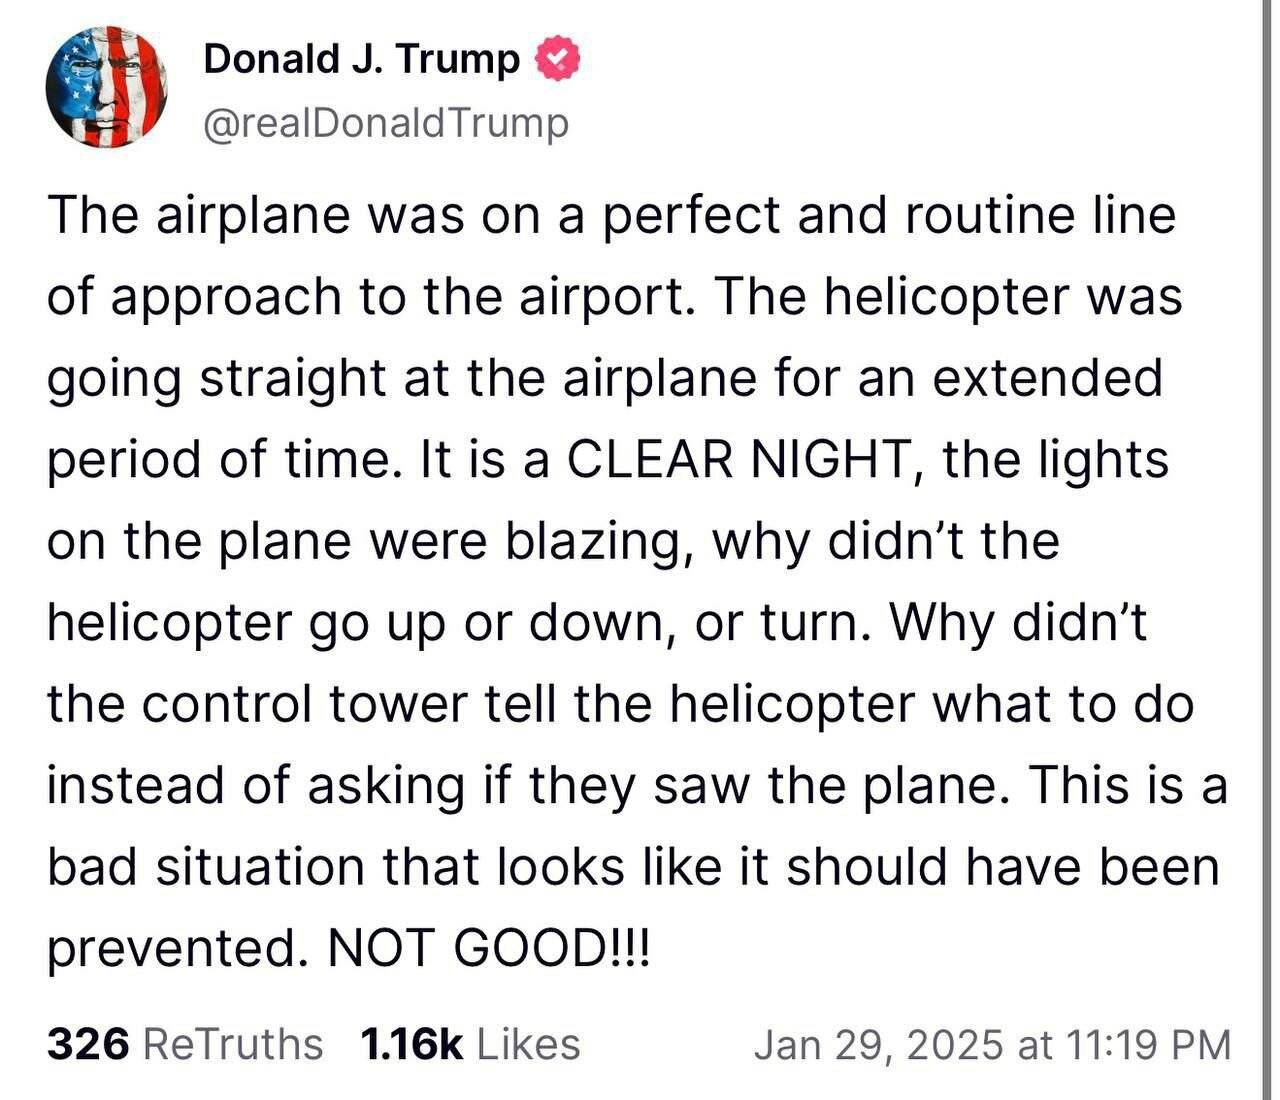
Task: Click the Likes label
Action: click(528, 1044)
